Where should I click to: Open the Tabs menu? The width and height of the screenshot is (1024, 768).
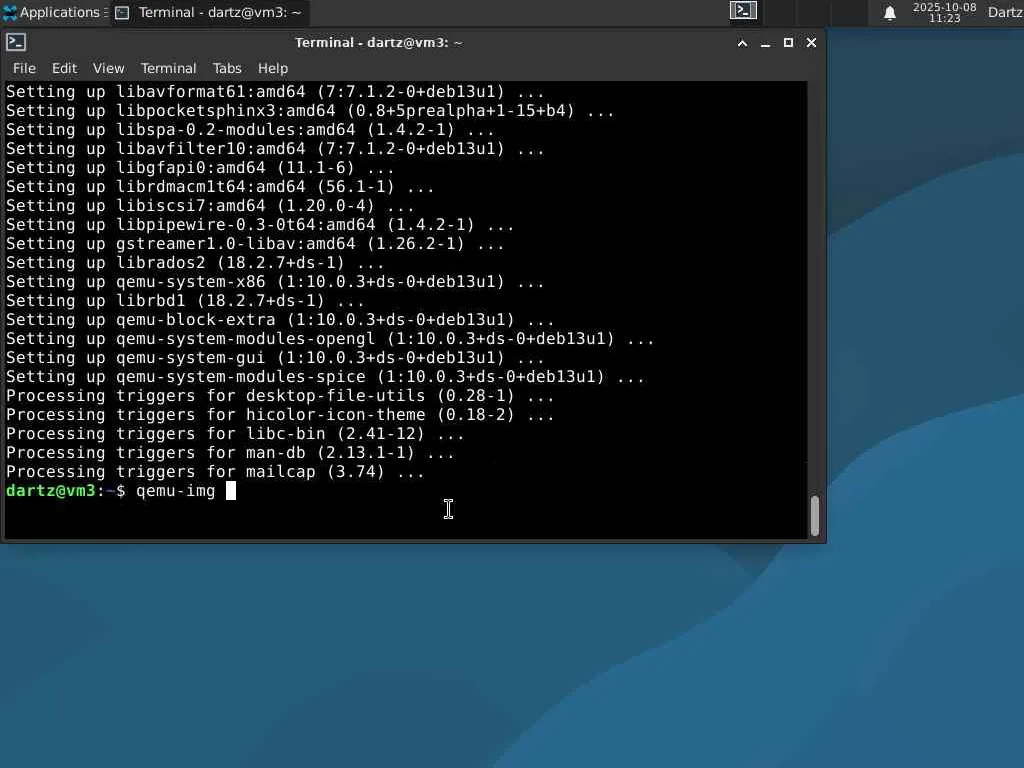click(227, 68)
